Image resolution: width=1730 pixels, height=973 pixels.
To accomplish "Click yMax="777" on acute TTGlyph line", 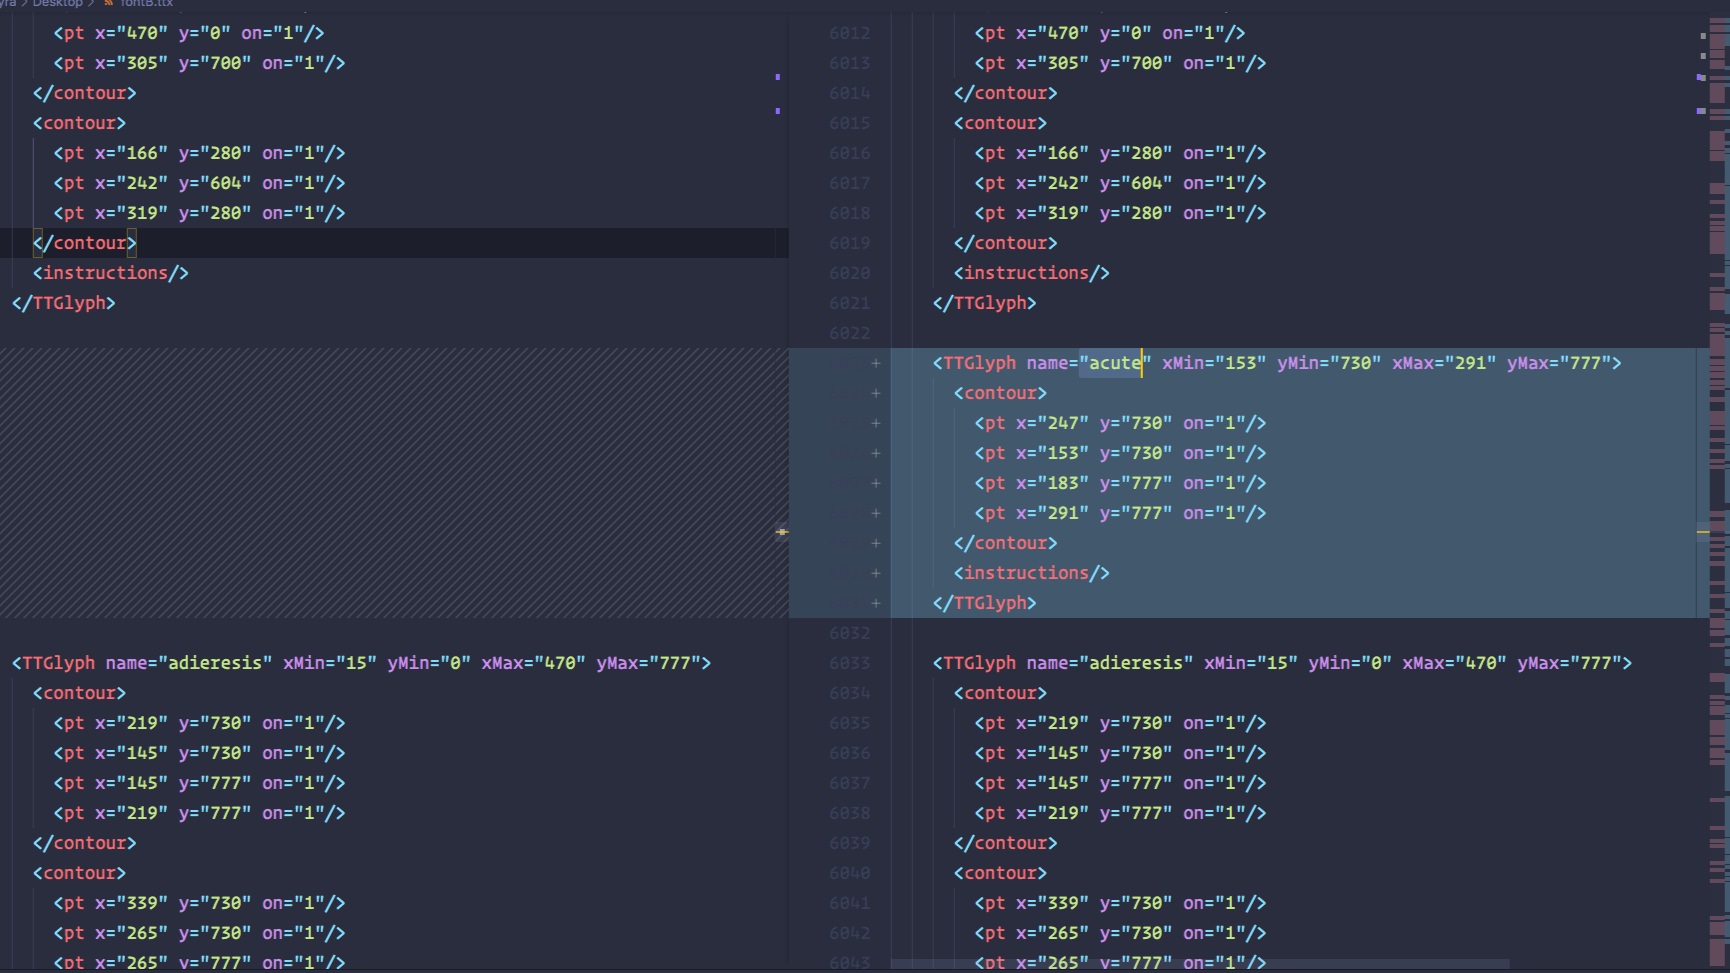I will tap(1559, 363).
